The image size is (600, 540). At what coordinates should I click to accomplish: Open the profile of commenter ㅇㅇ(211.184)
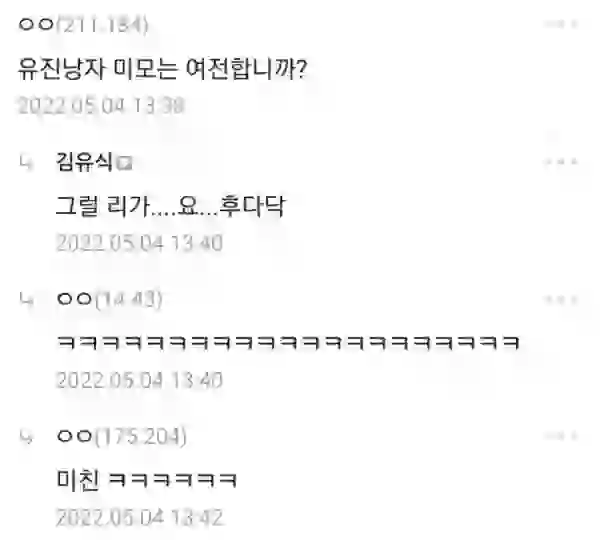83,25
